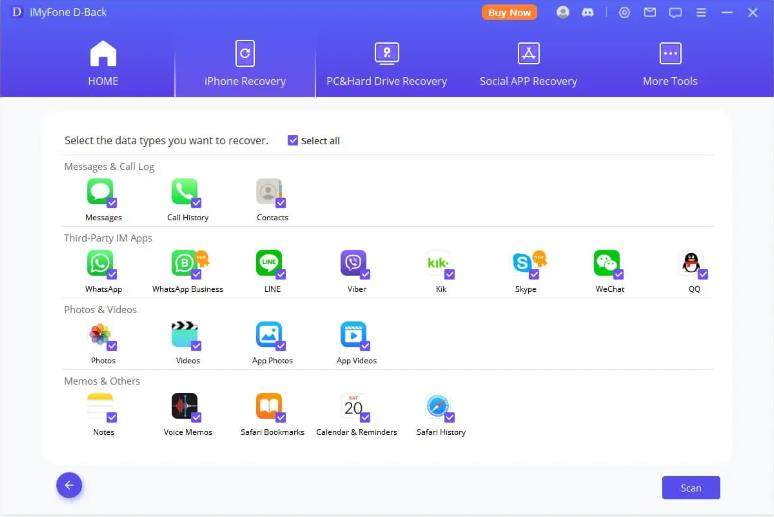Toggle the Select all checkbox
The height and width of the screenshot is (517, 774).
point(293,140)
